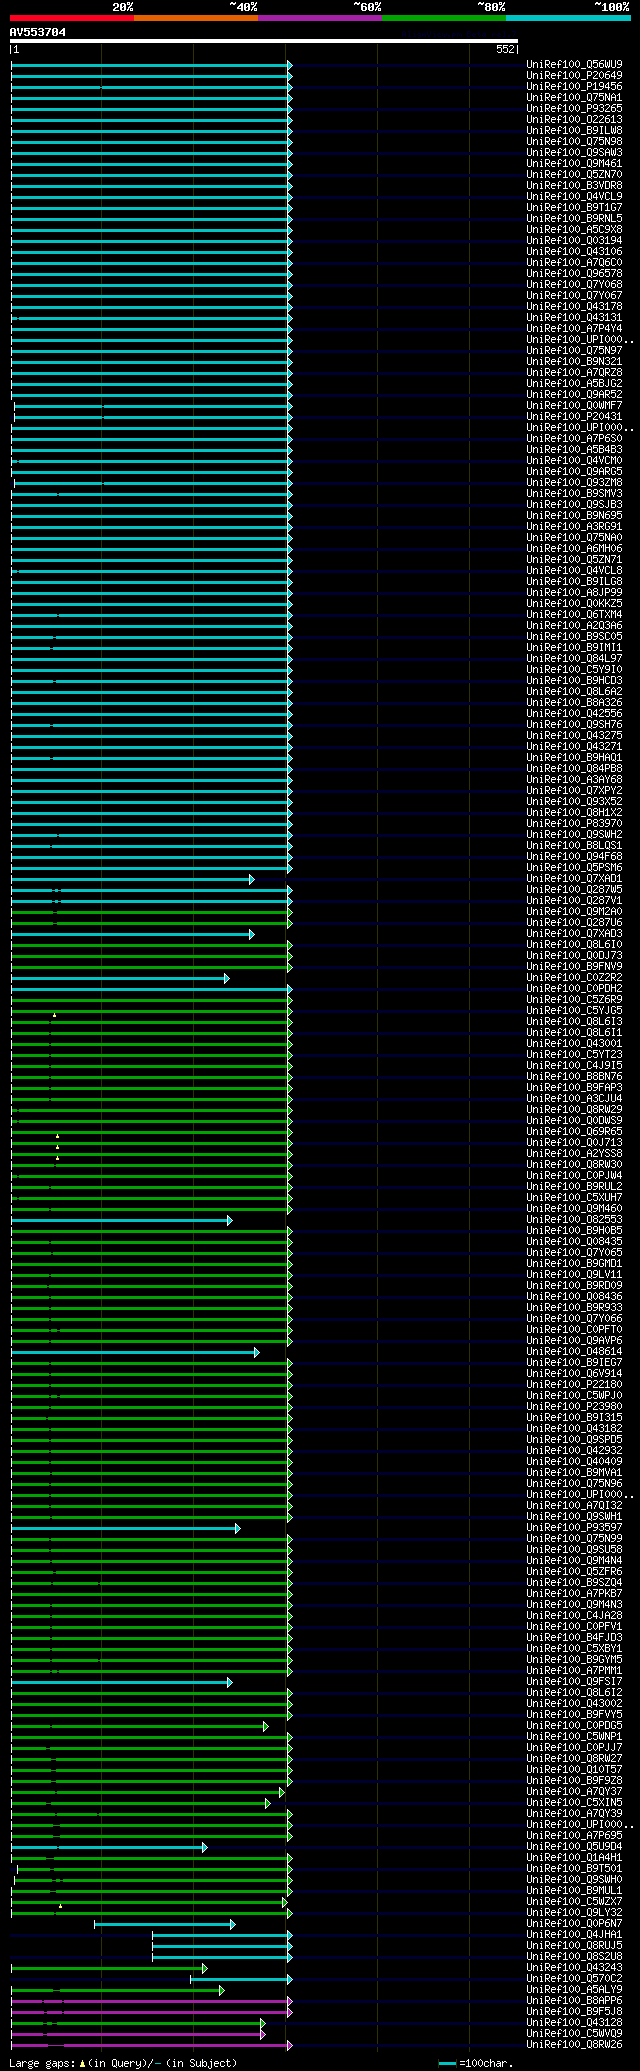Select label UniRef100_Q40409
The image size is (640, 2071).
[574, 1461]
